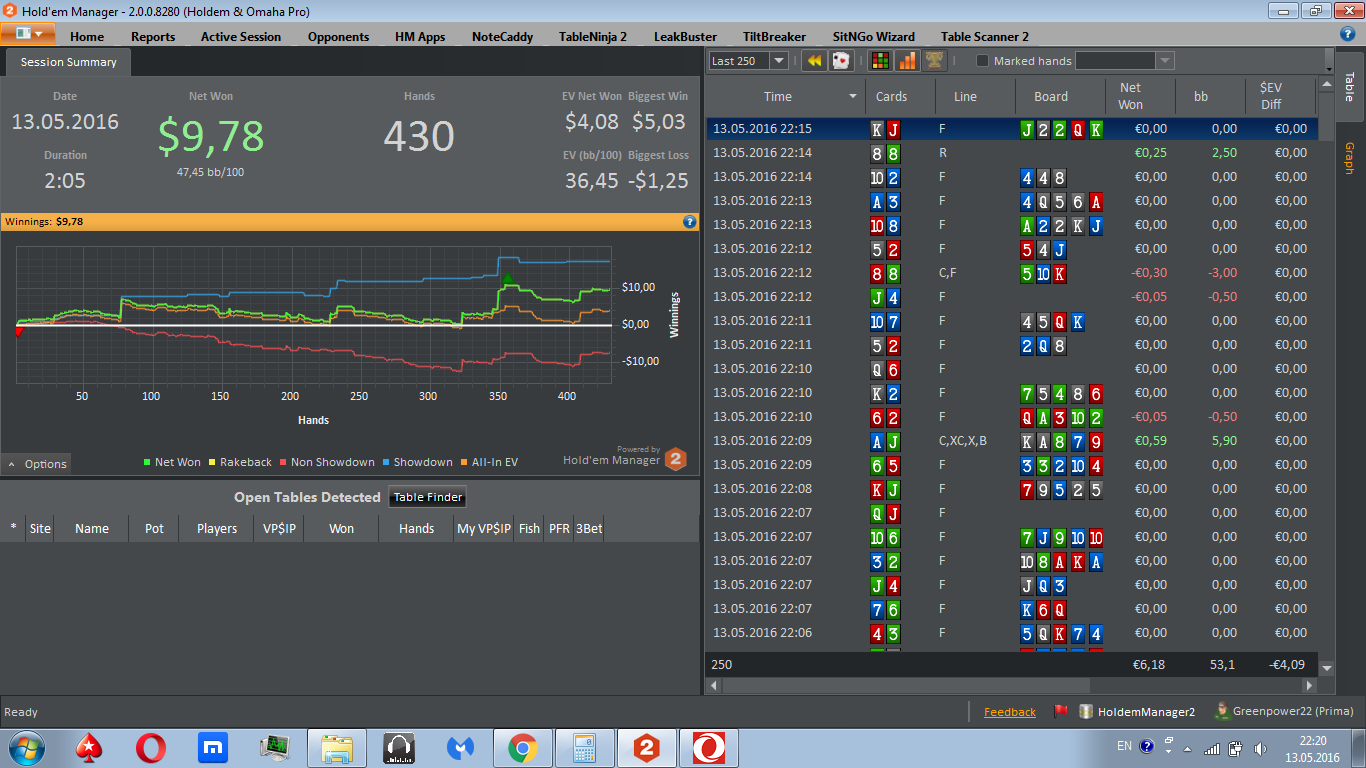Toggle Rakeback legend entry
This screenshot has height=768, width=1366.
[x=239, y=462]
